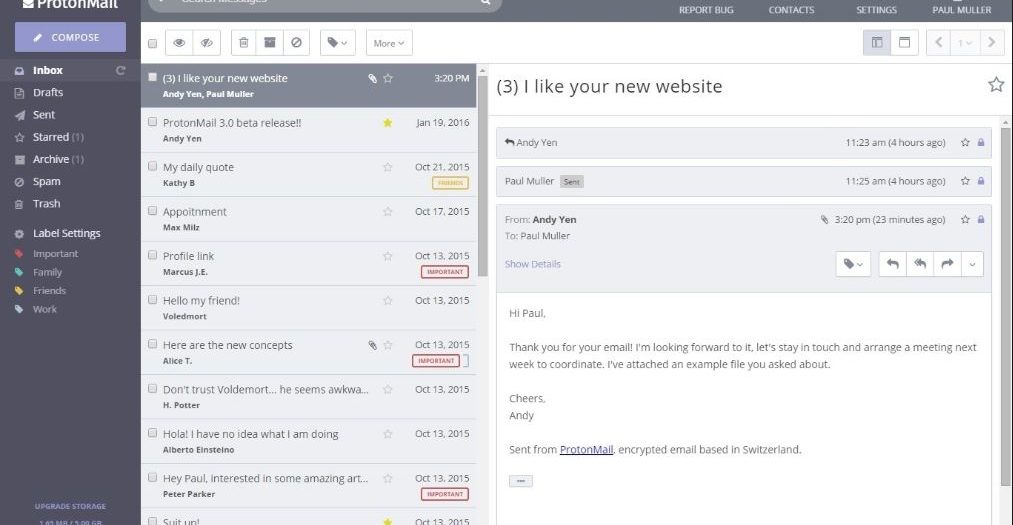This screenshot has height=525, width=1013.
Task: Open the 'Hola! I have no idea' message
Action: coord(309,441)
